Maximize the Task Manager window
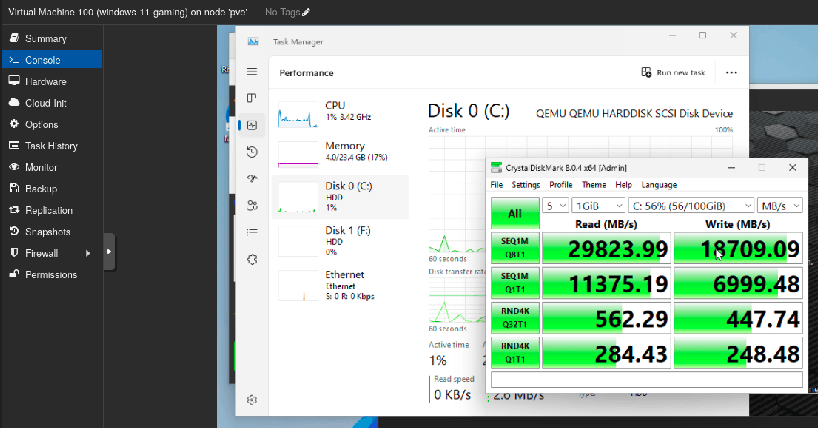 pos(702,35)
